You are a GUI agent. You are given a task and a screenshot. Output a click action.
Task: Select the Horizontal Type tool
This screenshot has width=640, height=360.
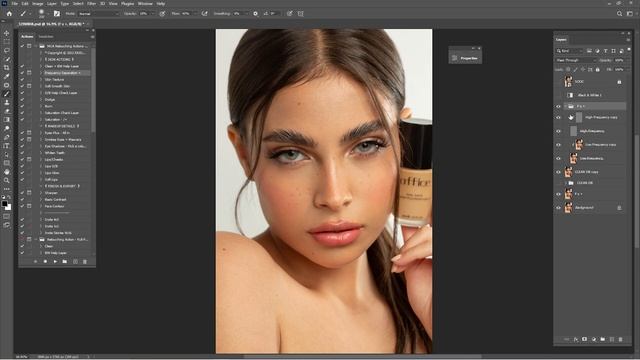7,146
